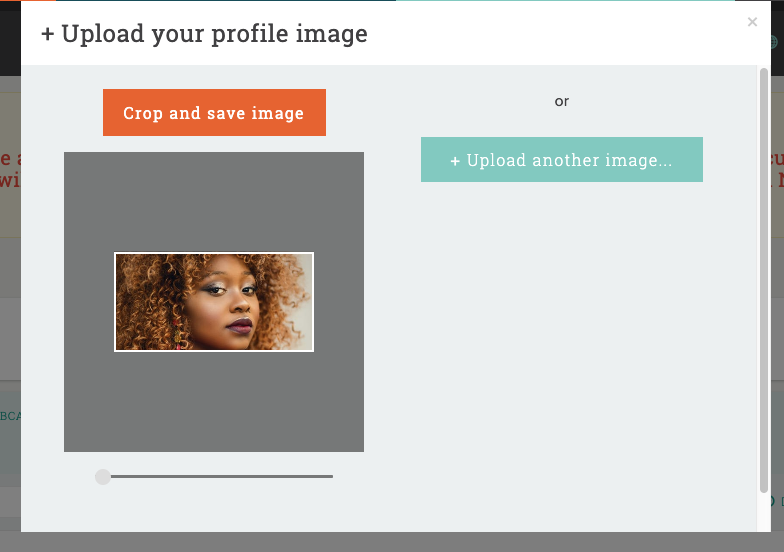
Task: Click the gray canvas left of photo
Action: [x=89, y=302]
